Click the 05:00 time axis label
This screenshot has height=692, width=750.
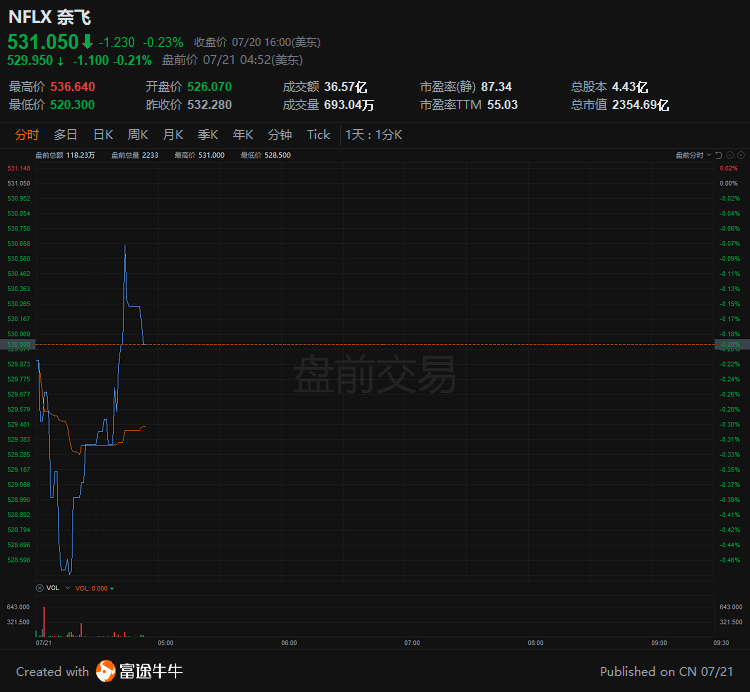[x=165, y=643]
